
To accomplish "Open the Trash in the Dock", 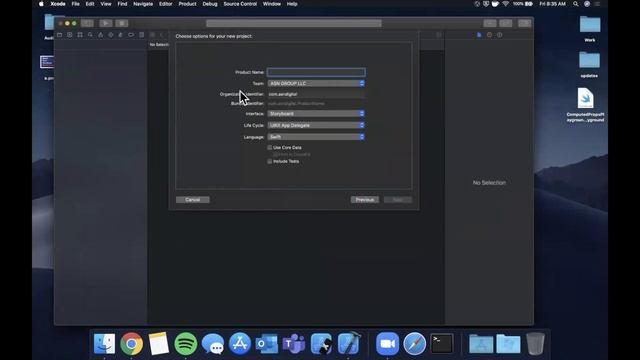I will 535,344.
